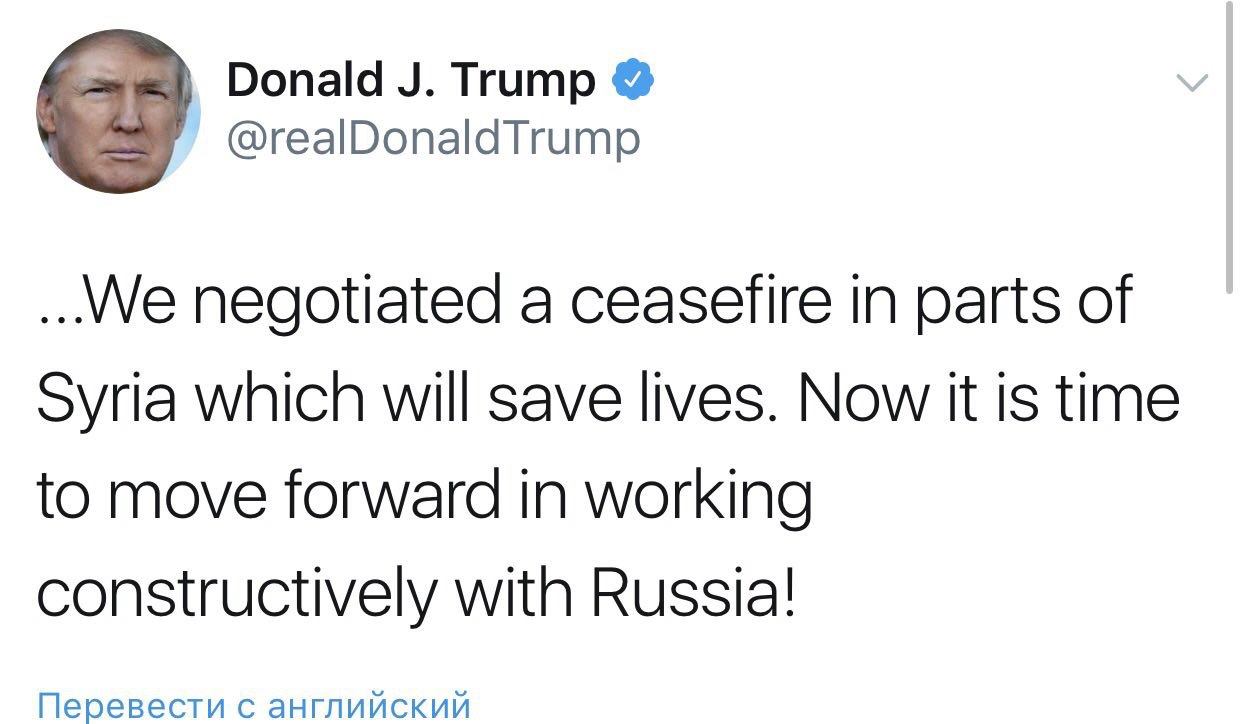
Task: Click 'Перевести с английский' translate link
Action: (x=253, y=705)
